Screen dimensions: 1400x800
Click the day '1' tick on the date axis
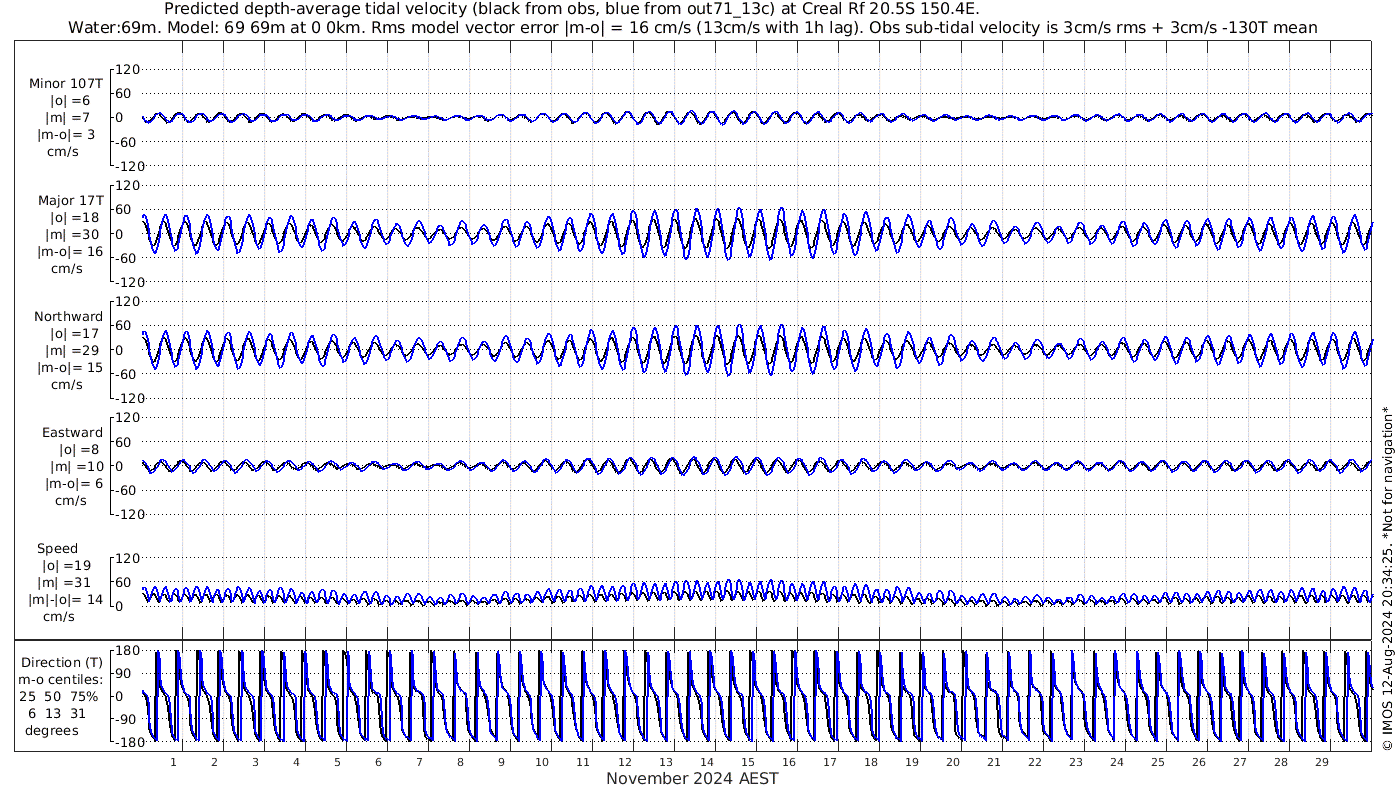pos(174,762)
